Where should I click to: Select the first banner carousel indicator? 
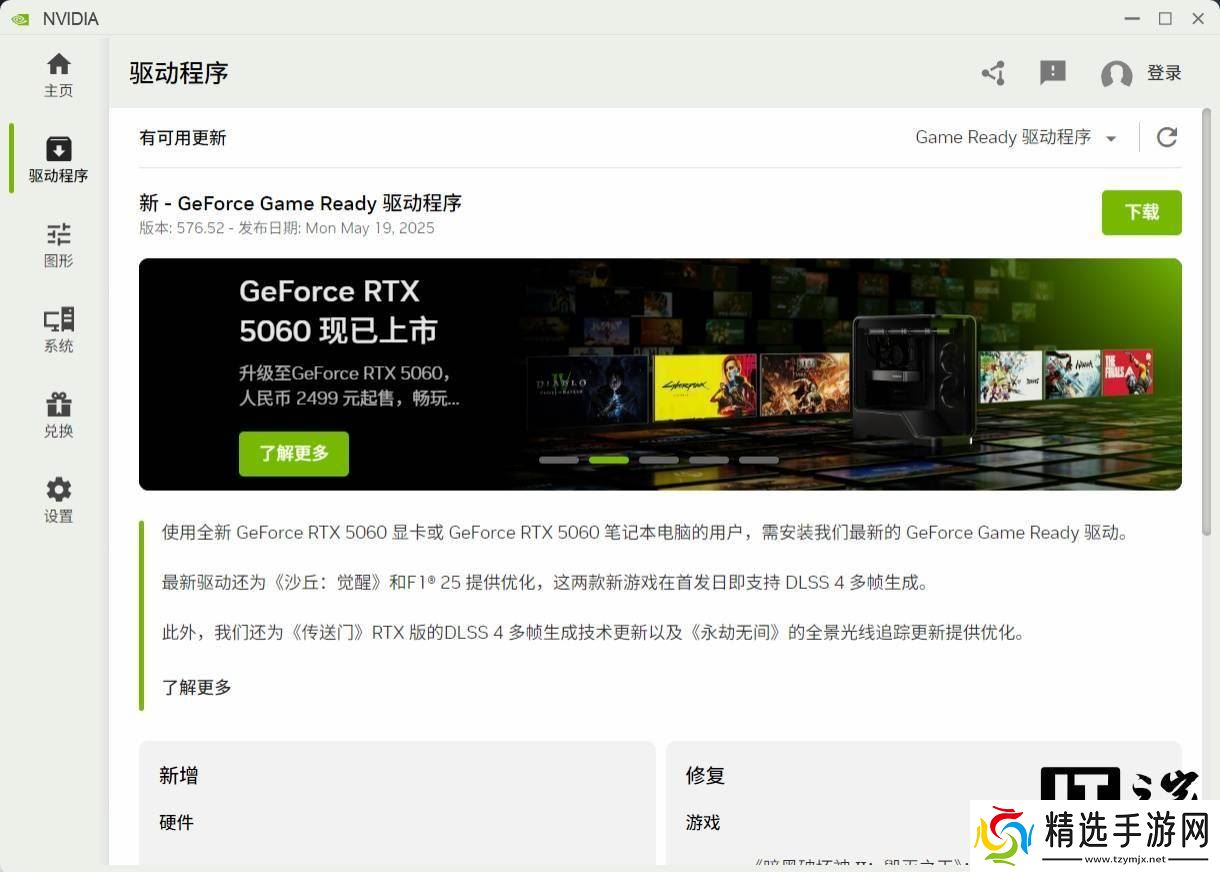(x=559, y=460)
